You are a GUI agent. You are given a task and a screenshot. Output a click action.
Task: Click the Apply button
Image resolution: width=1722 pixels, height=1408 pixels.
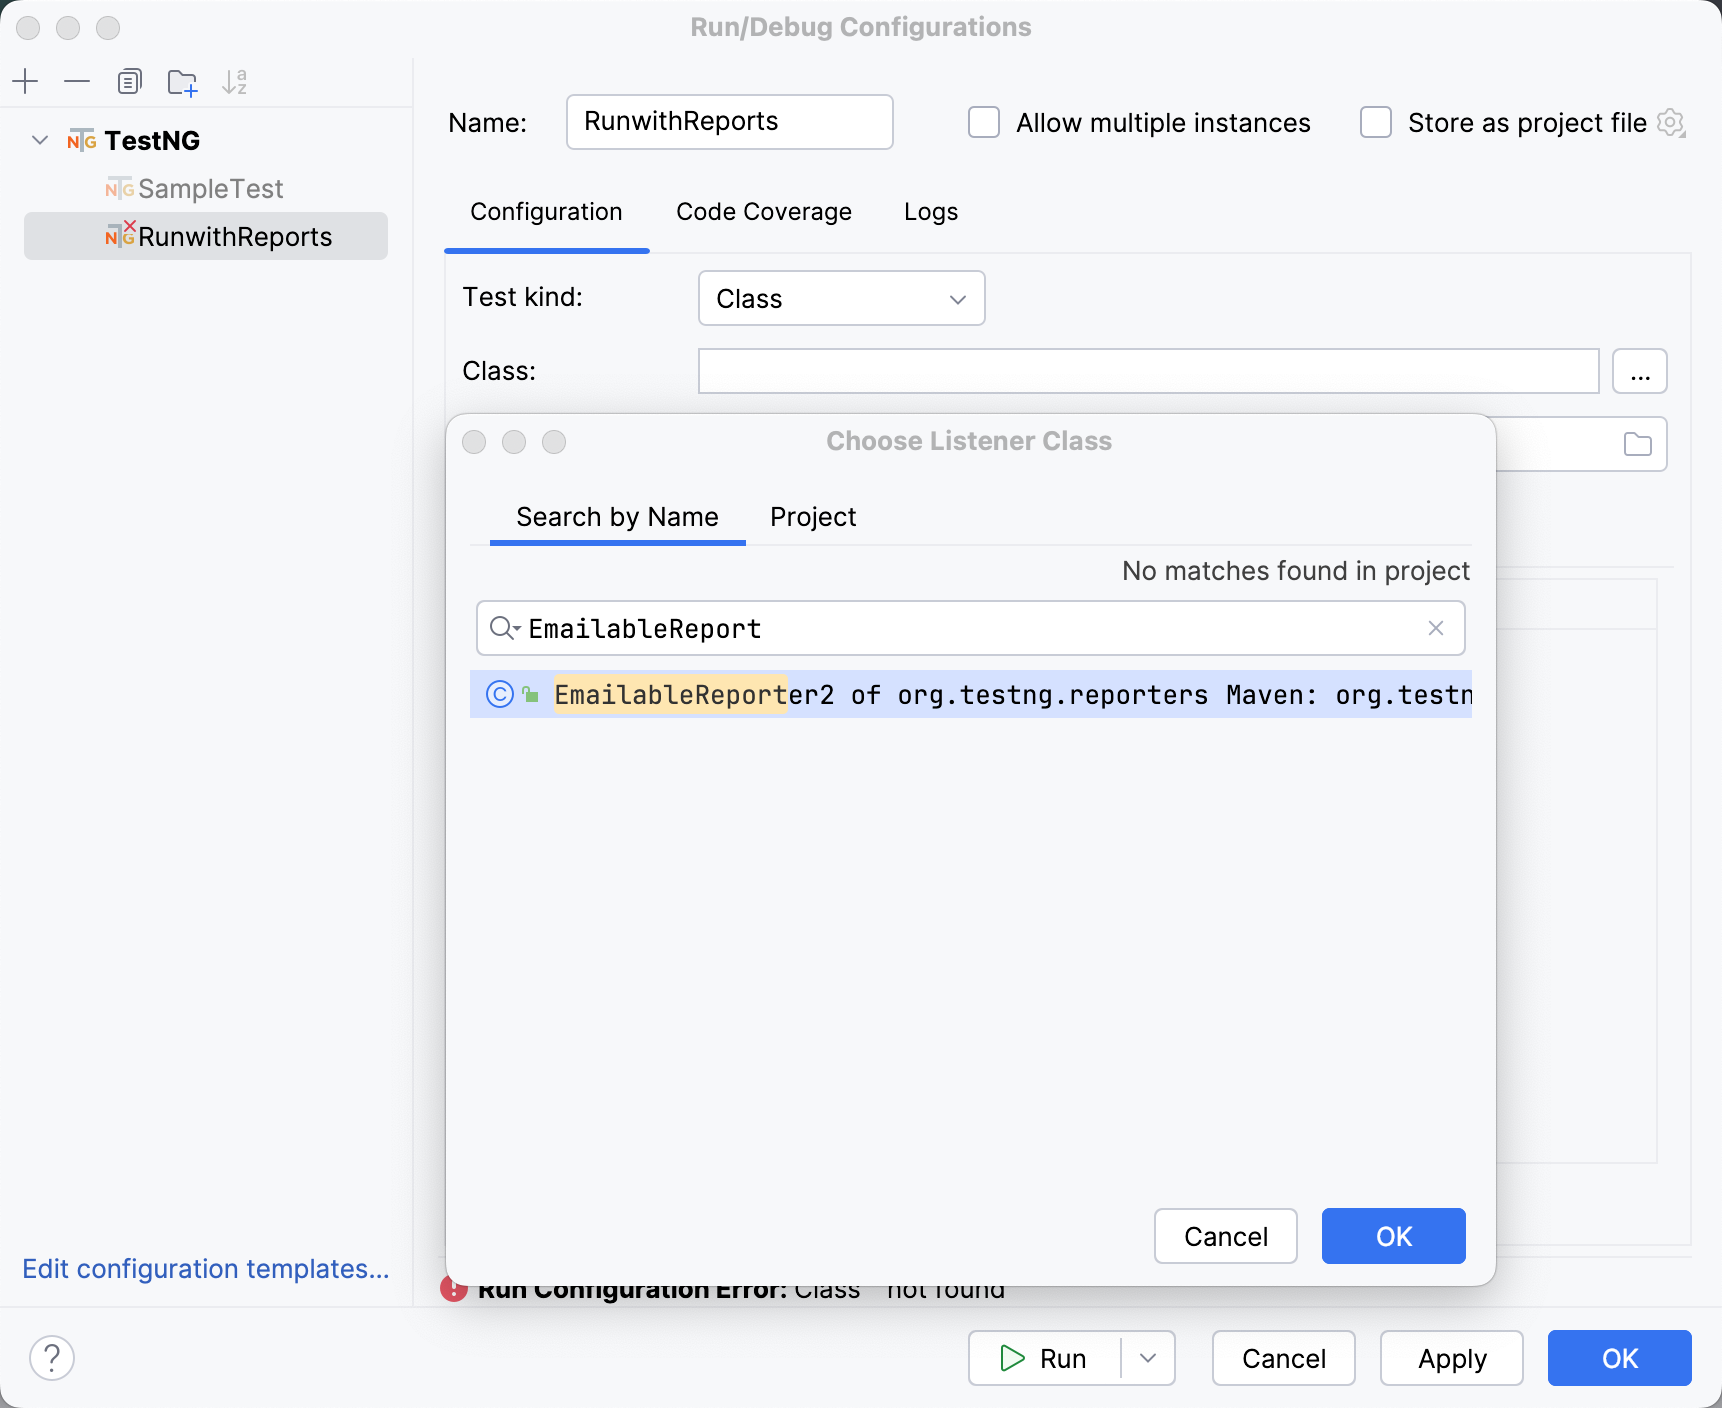(1451, 1358)
